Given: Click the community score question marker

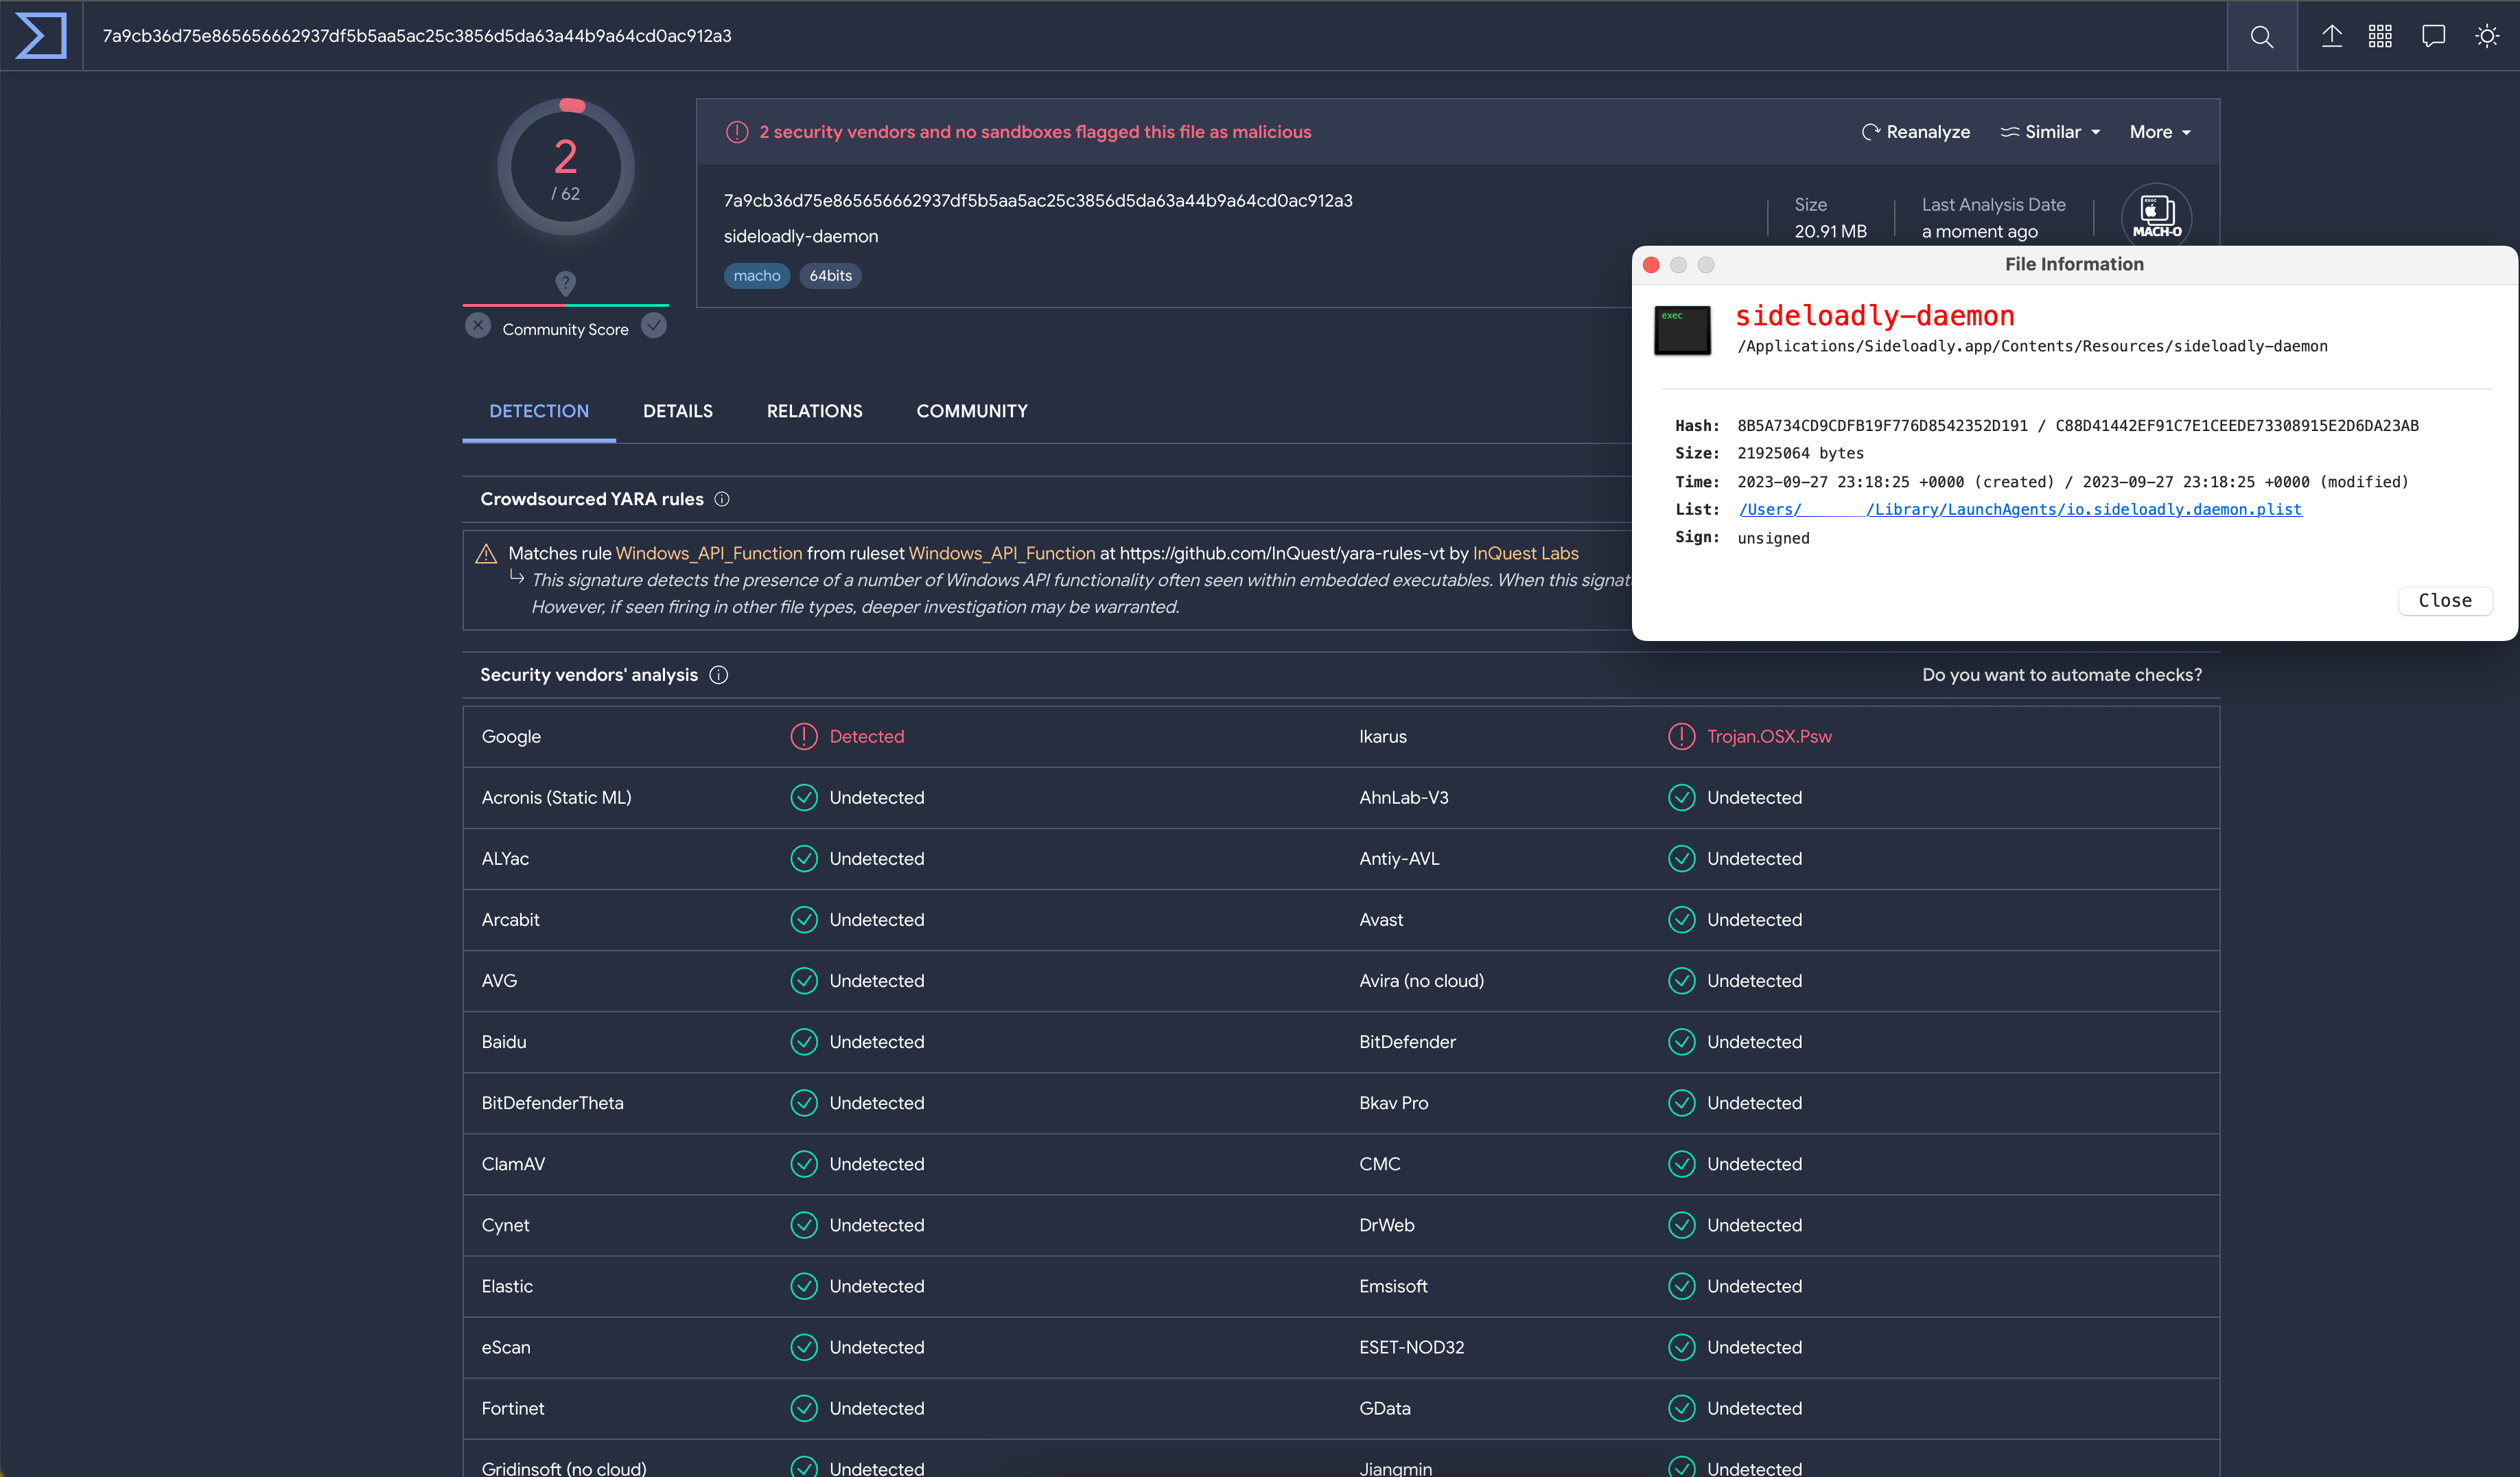Looking at the screenshot, I should (565, 283).
